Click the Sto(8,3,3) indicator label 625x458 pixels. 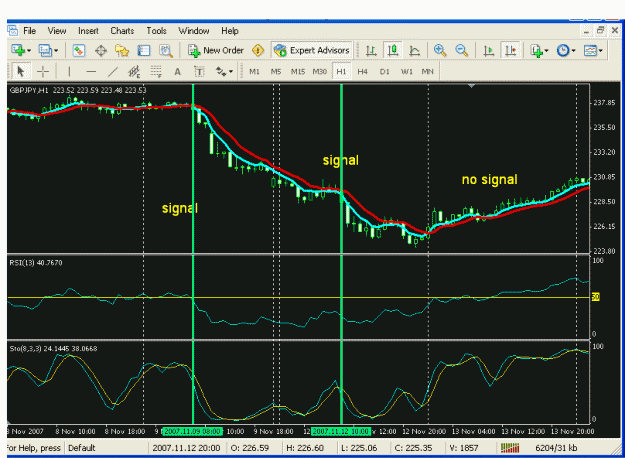[x=53, y=349]
